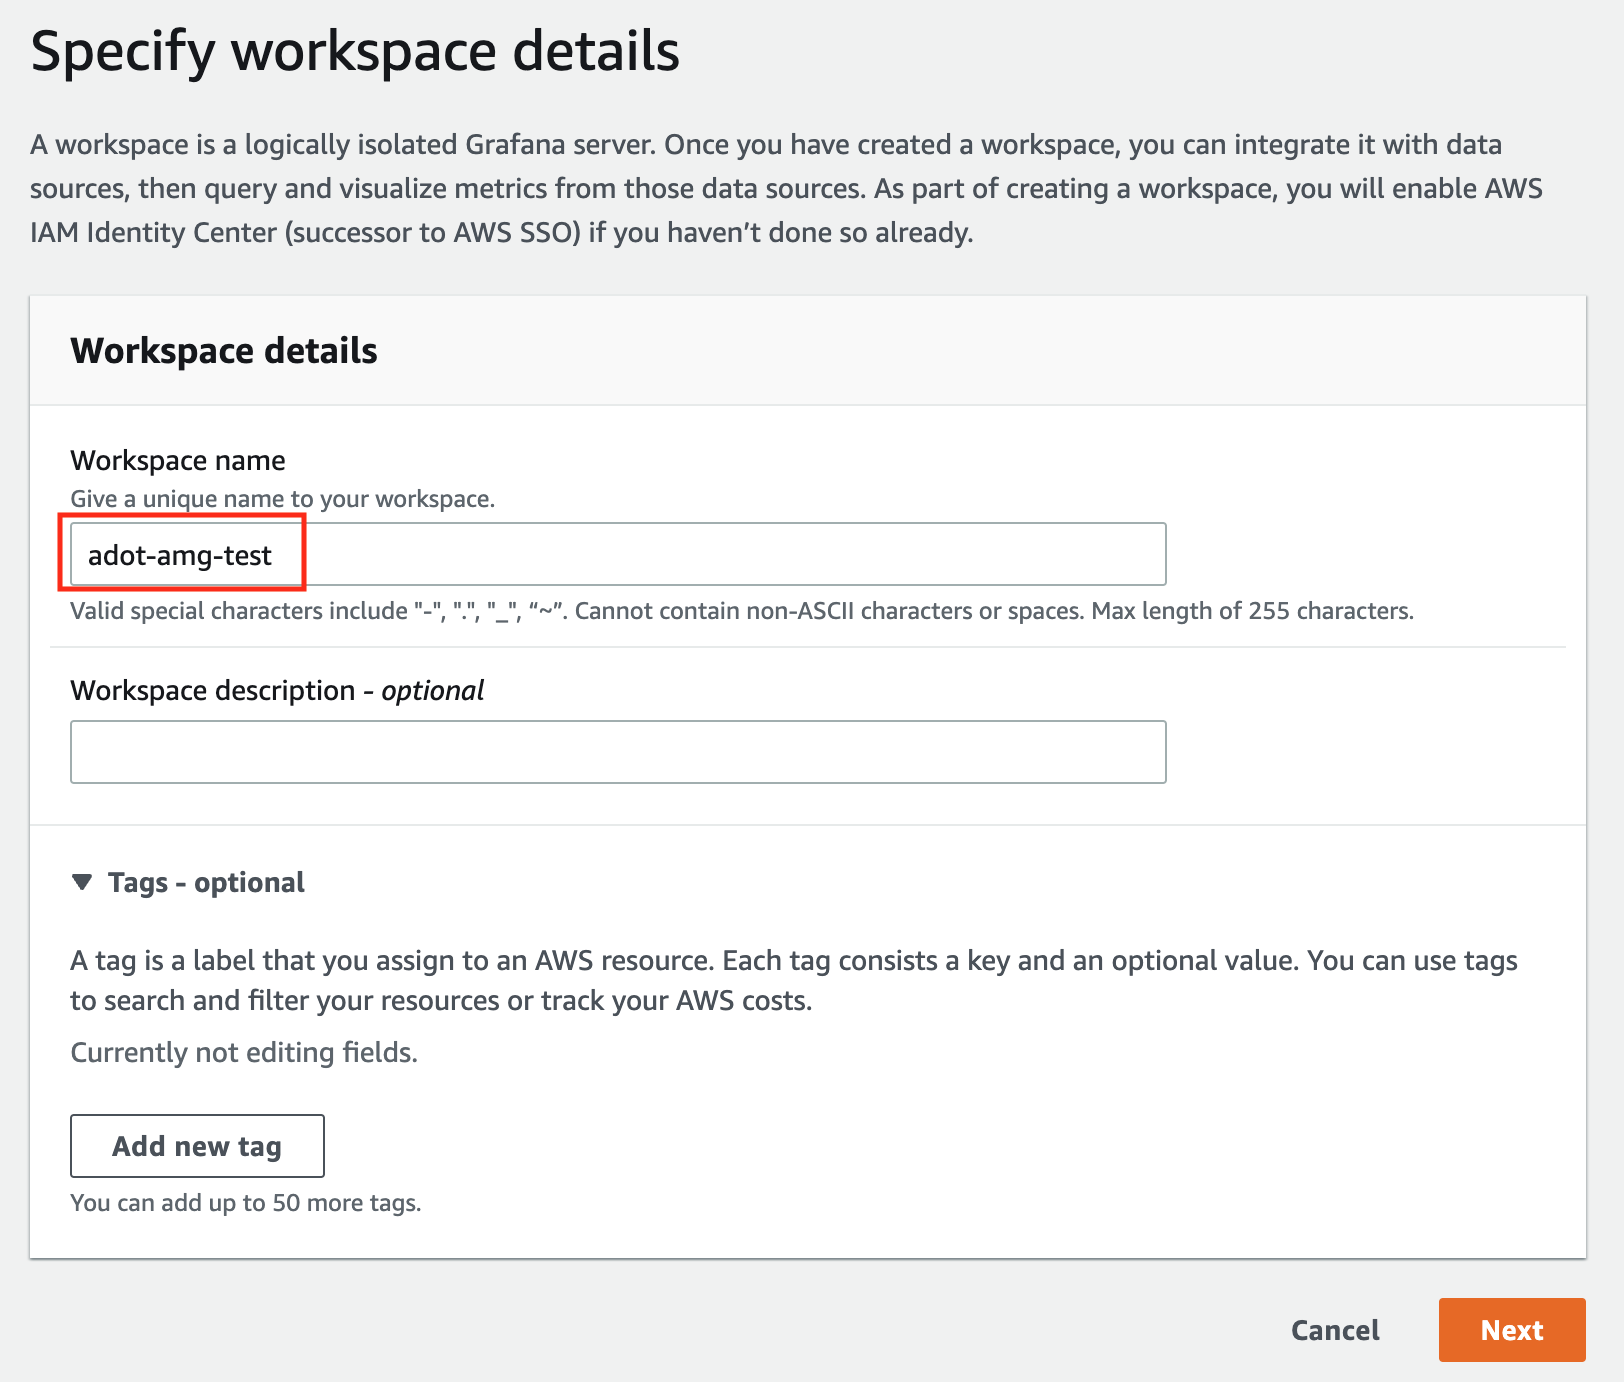Click the disclosure triangle next to Tags

(x=84, y=883)
